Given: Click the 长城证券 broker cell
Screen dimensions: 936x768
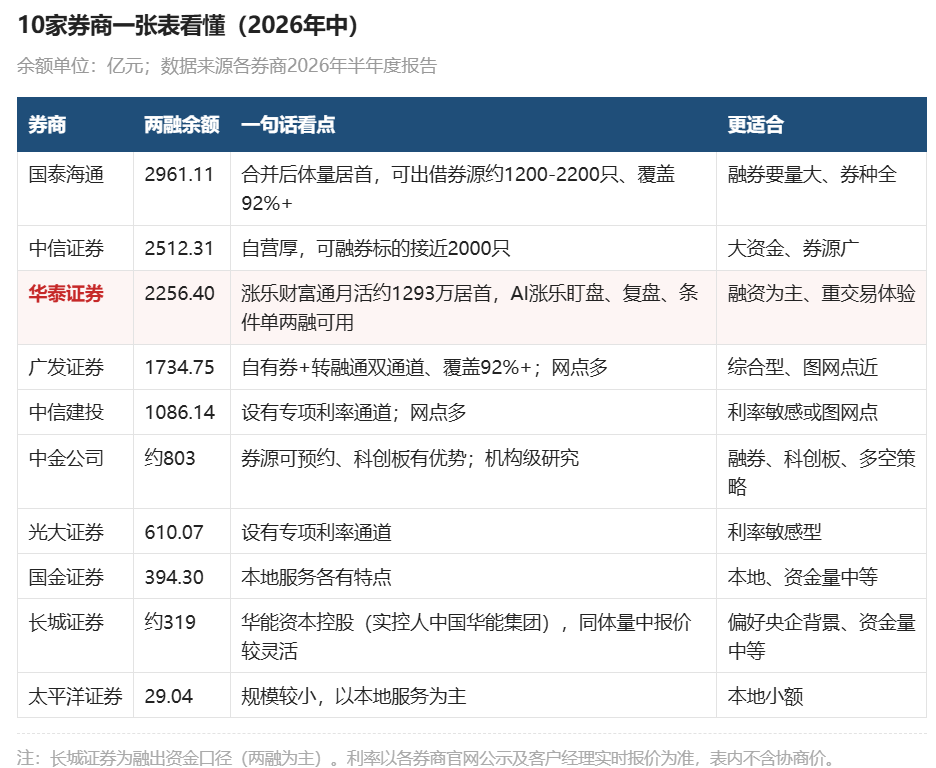Looking at the screenshot, I should 66,622.
